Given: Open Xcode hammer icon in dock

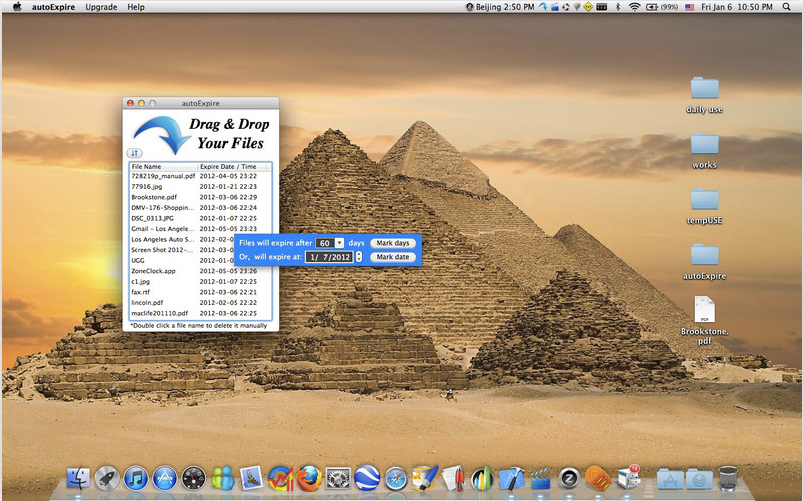Looking at the screenshot, I should [511, 479].
